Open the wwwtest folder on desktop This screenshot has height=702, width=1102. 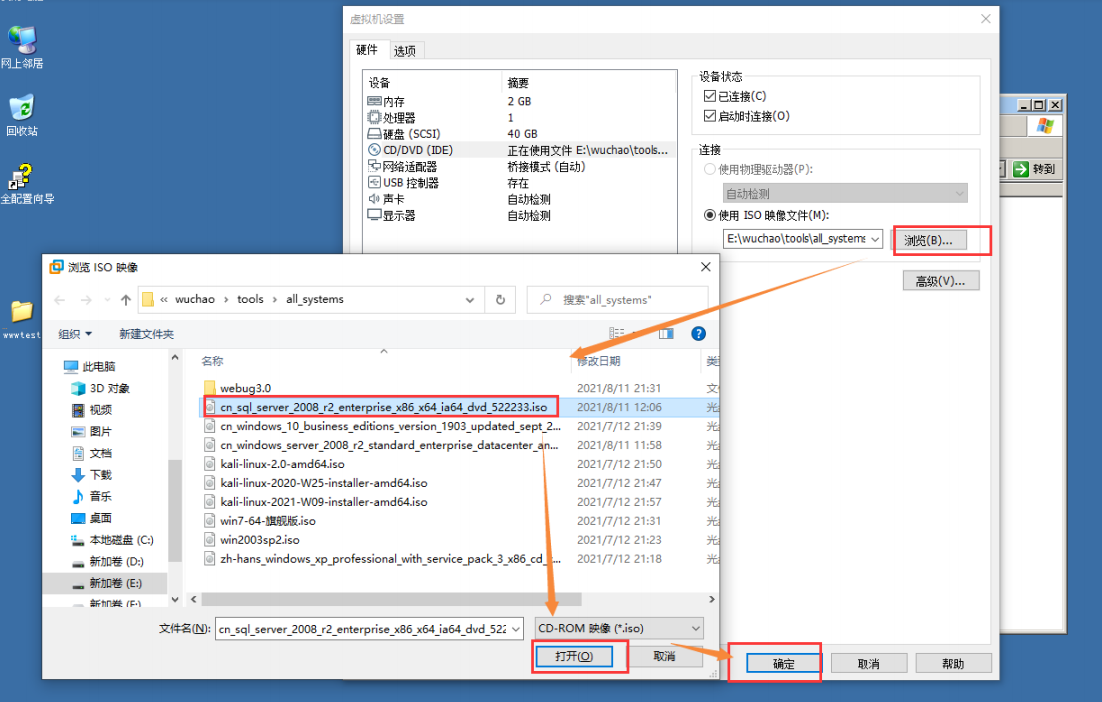point(21,320)
